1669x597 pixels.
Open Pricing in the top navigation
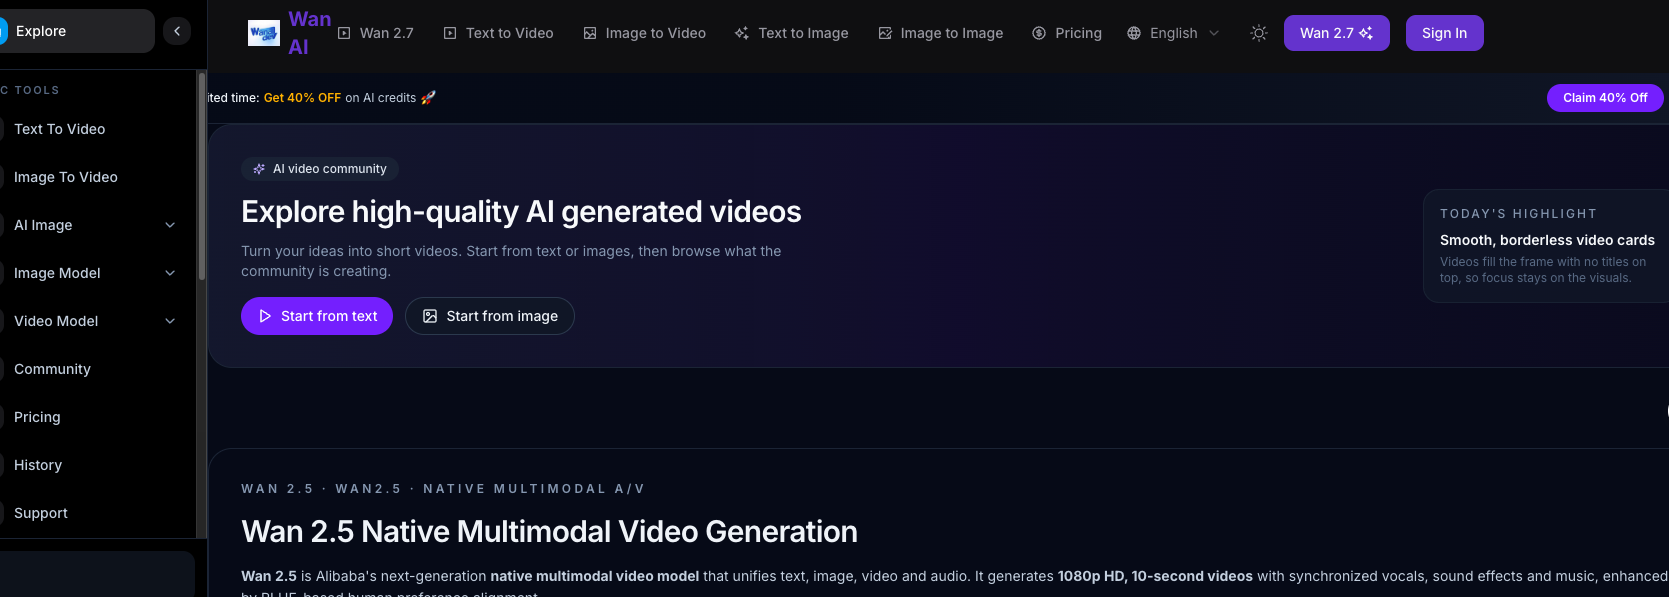click(1067, 33)
